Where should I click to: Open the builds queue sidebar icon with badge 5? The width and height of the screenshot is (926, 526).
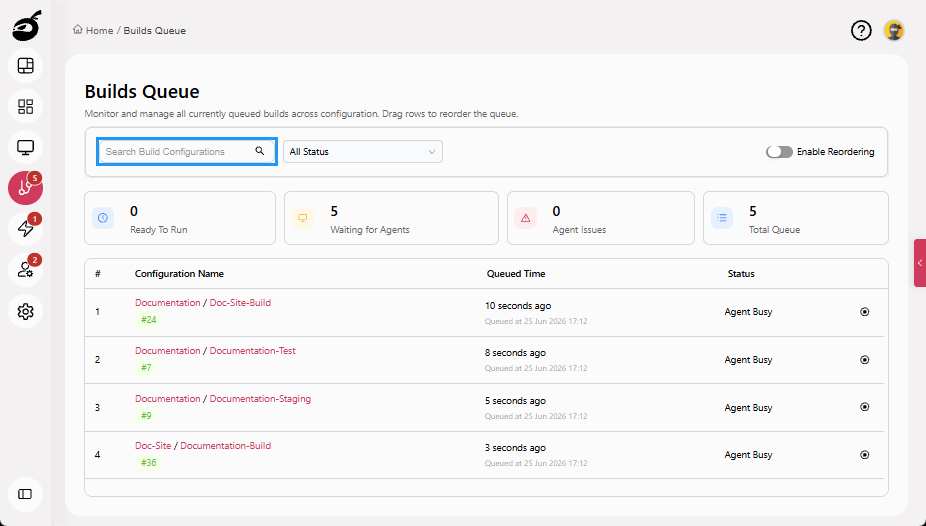coord(25,188)
